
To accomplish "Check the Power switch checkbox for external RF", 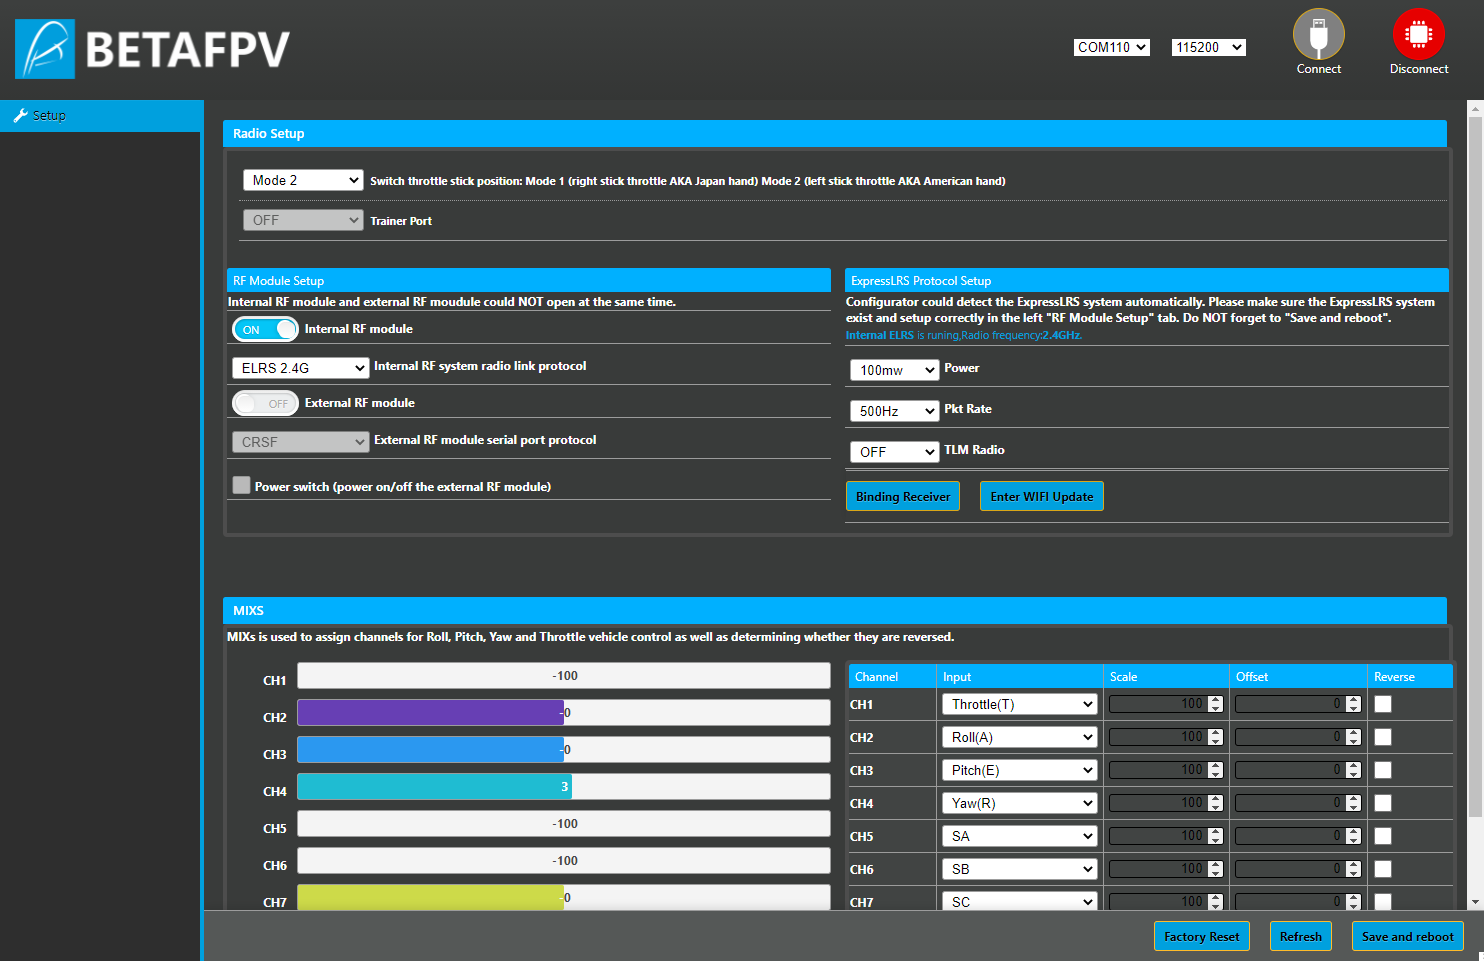I will [x=241, y=485].
